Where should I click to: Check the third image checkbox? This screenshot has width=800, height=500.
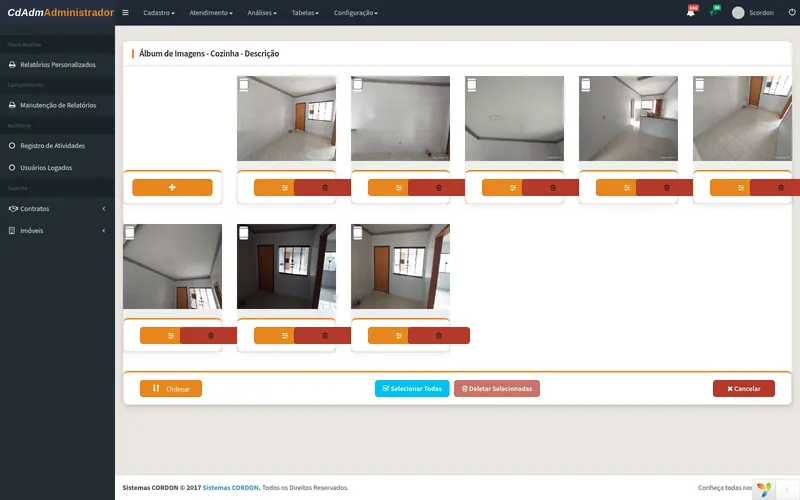[472, 84]
